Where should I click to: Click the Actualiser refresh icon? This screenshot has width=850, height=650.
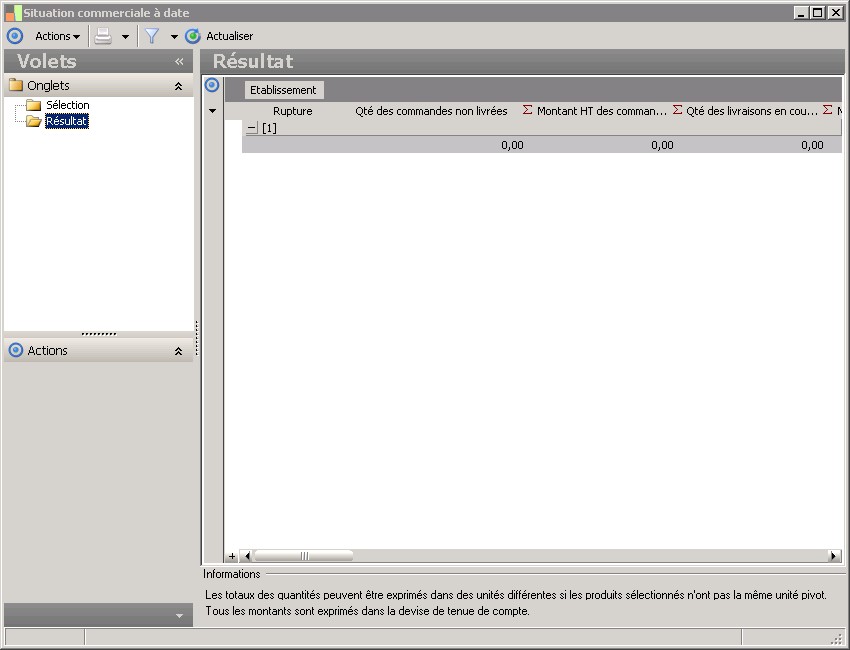(x=193, y=36)
